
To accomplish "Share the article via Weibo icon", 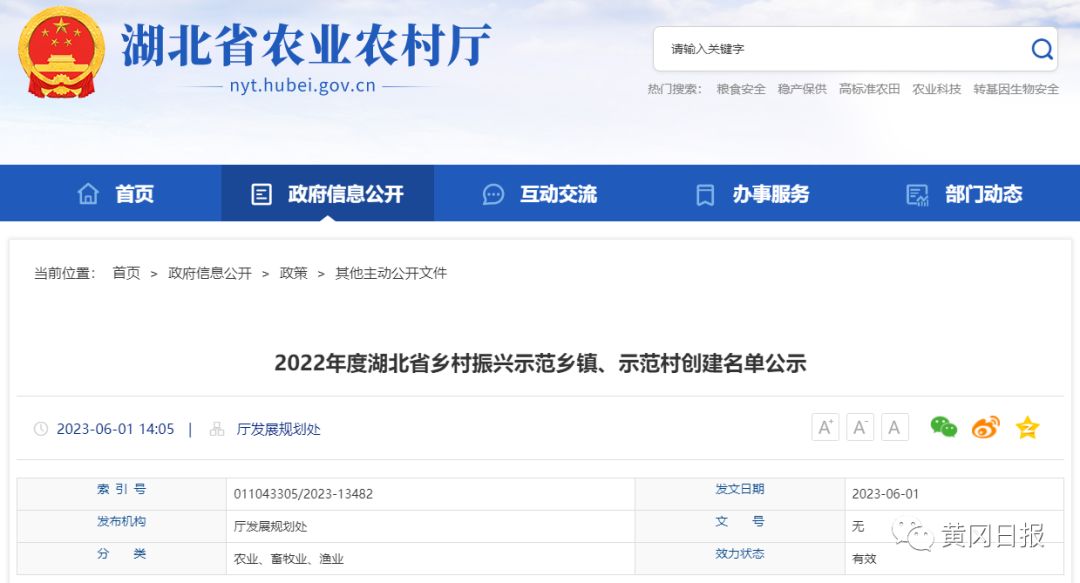I will click(984, 426).
